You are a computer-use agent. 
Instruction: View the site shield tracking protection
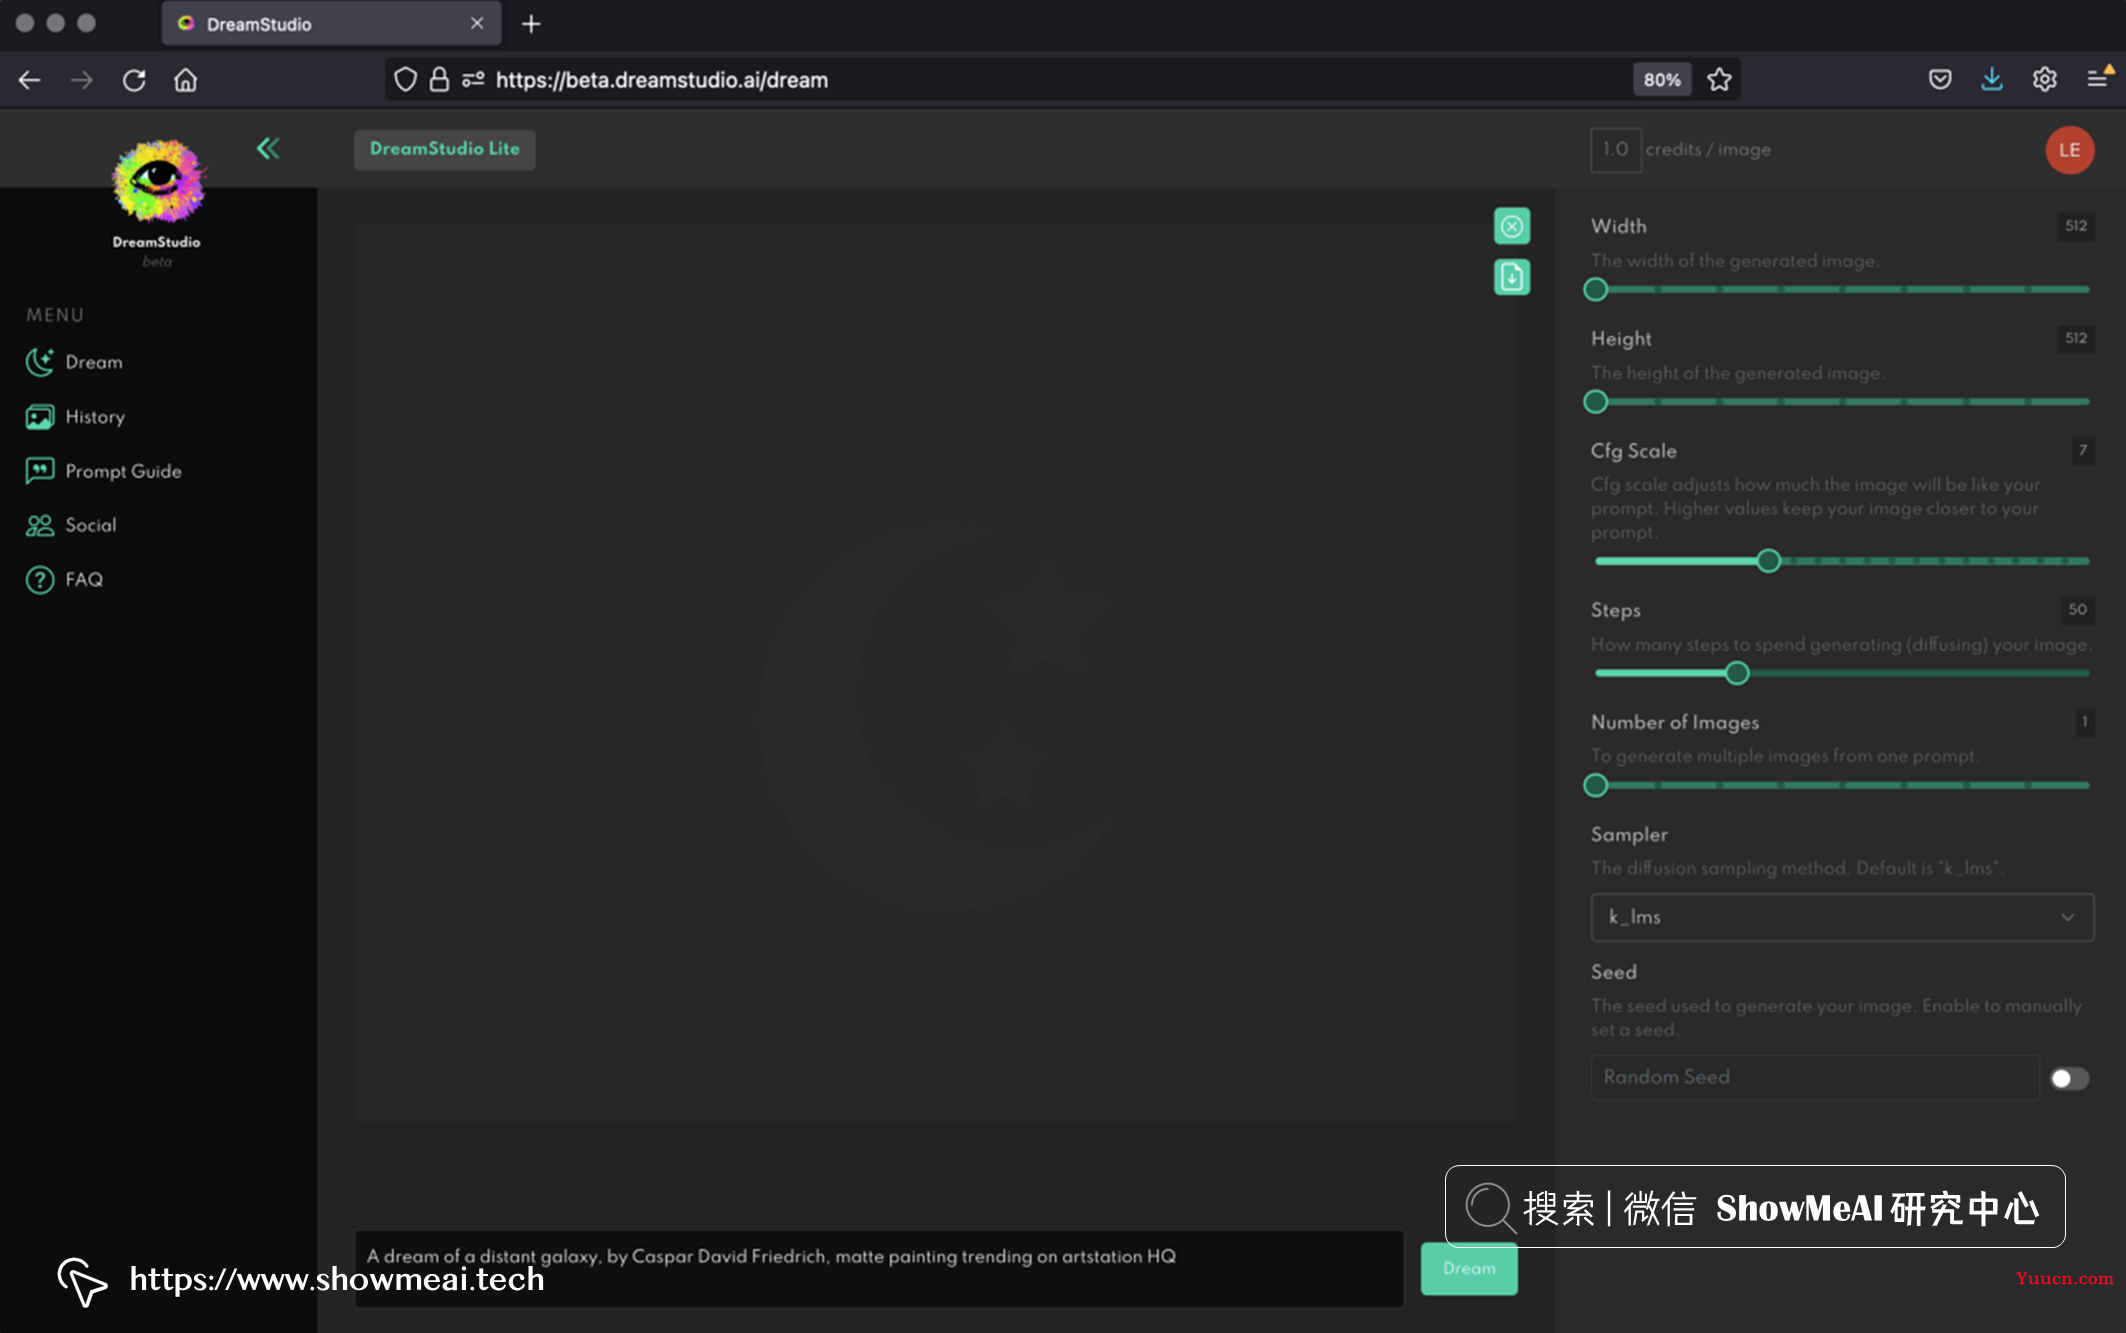click(405, 80)
